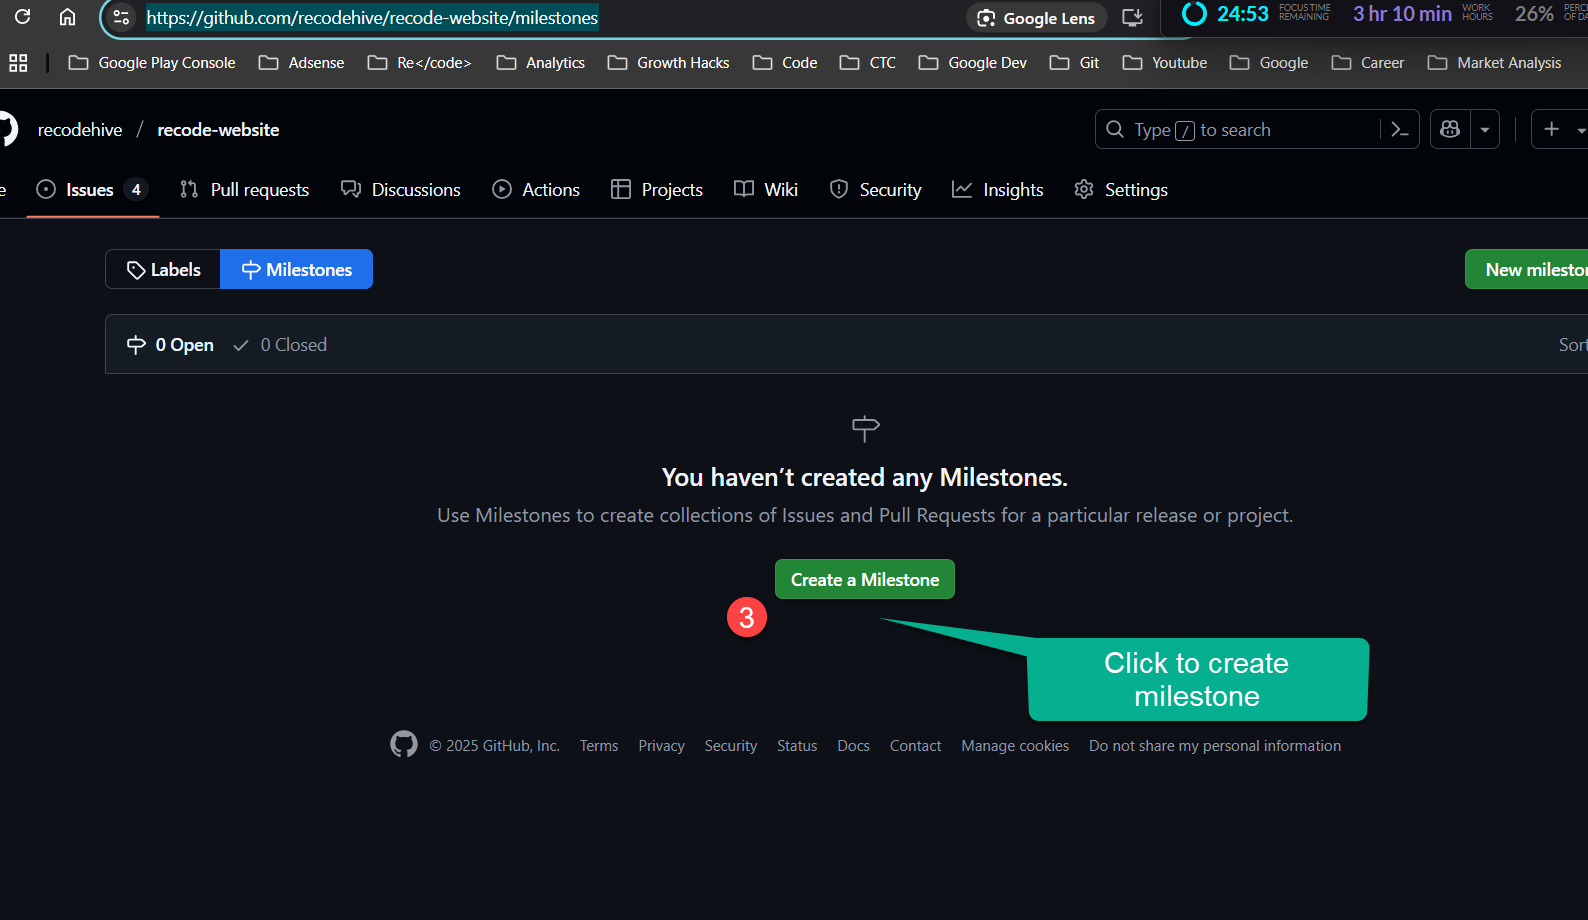Switch to the Pull requests tab
The width and height of the screenshot is (1588, 920).
coord(245,190)
